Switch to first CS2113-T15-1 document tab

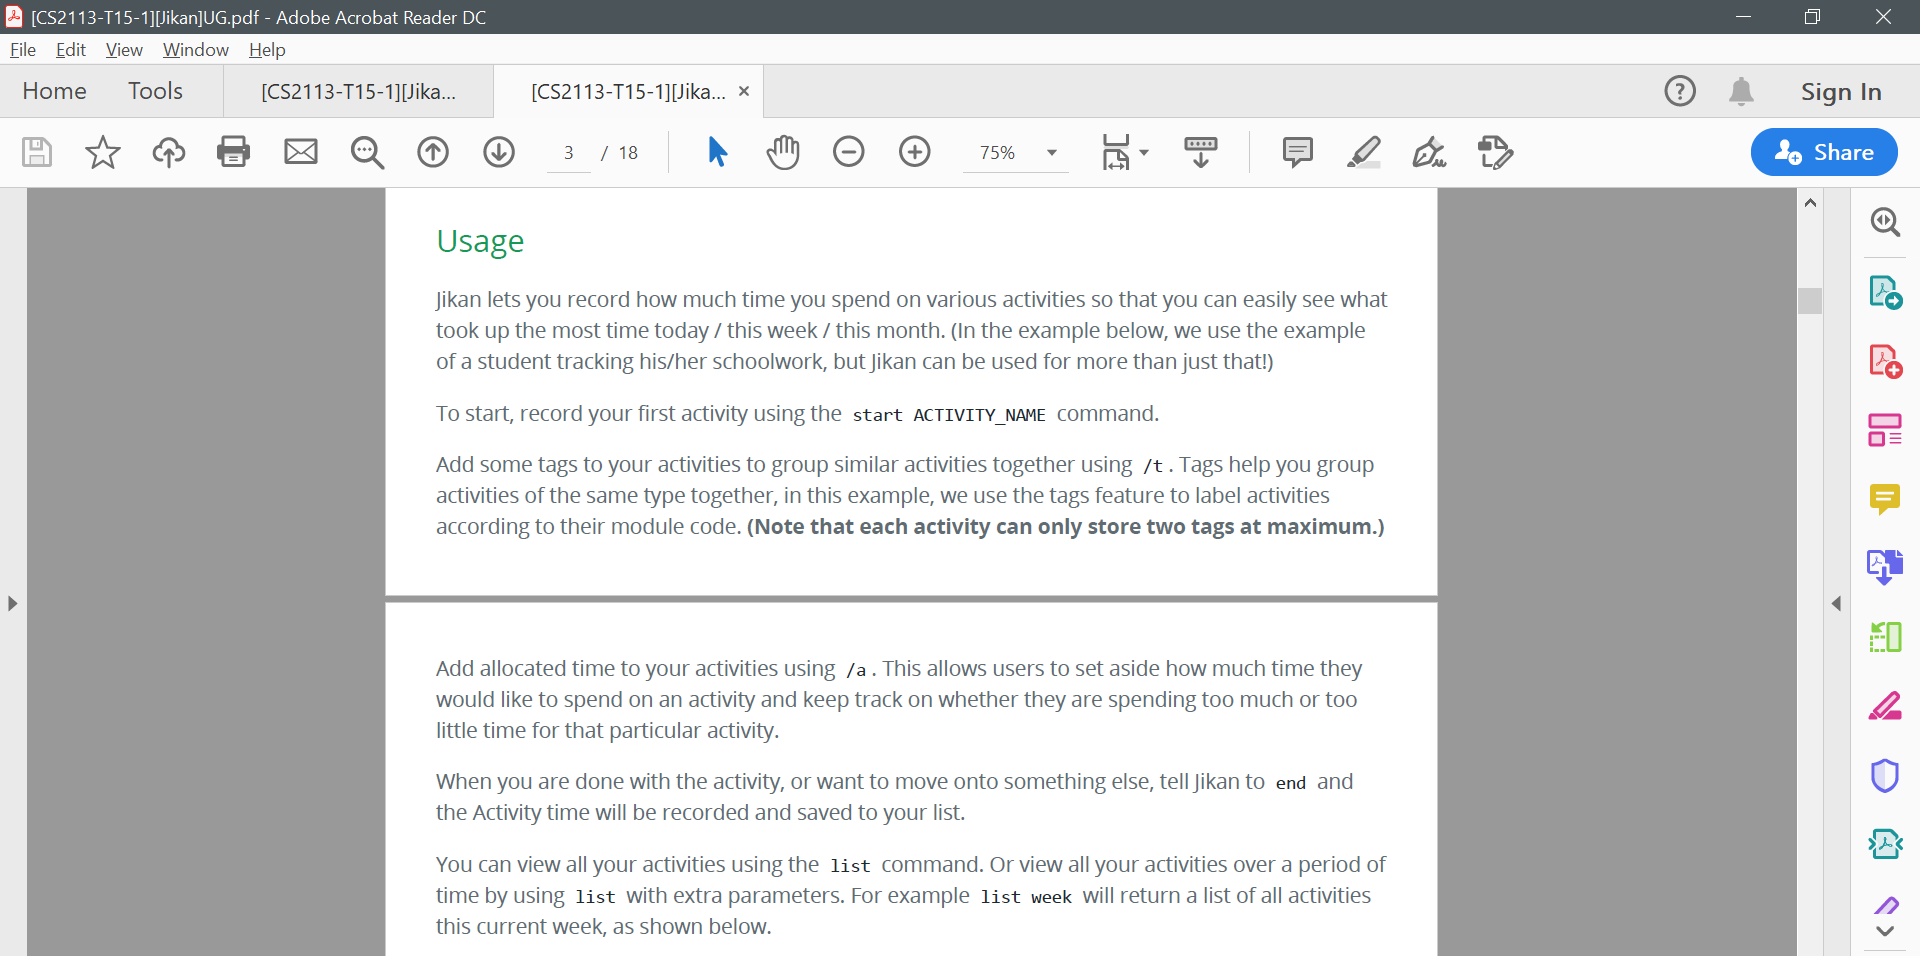358,91
